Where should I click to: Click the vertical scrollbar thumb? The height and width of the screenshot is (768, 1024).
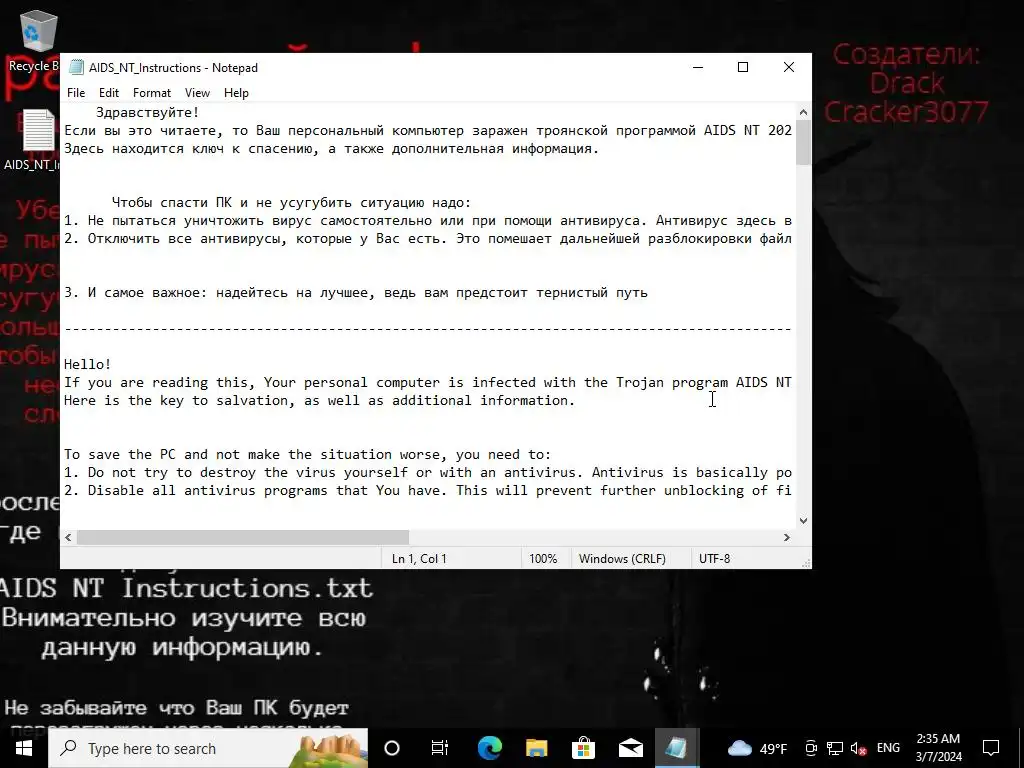pos(803,142)
